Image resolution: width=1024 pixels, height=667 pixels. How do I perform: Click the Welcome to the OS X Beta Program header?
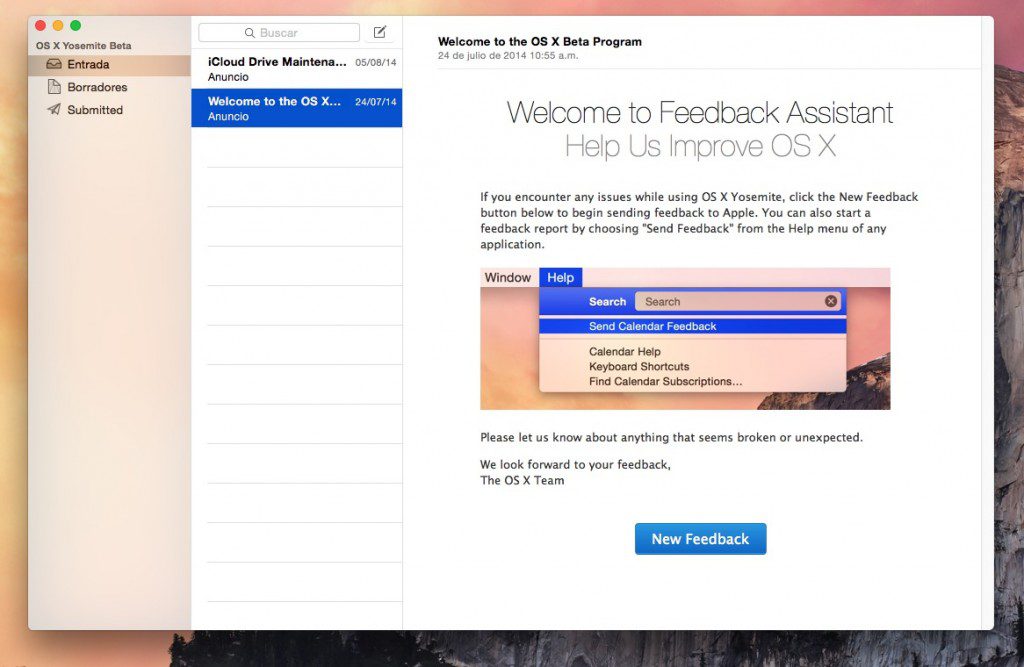tap(539, 41)
